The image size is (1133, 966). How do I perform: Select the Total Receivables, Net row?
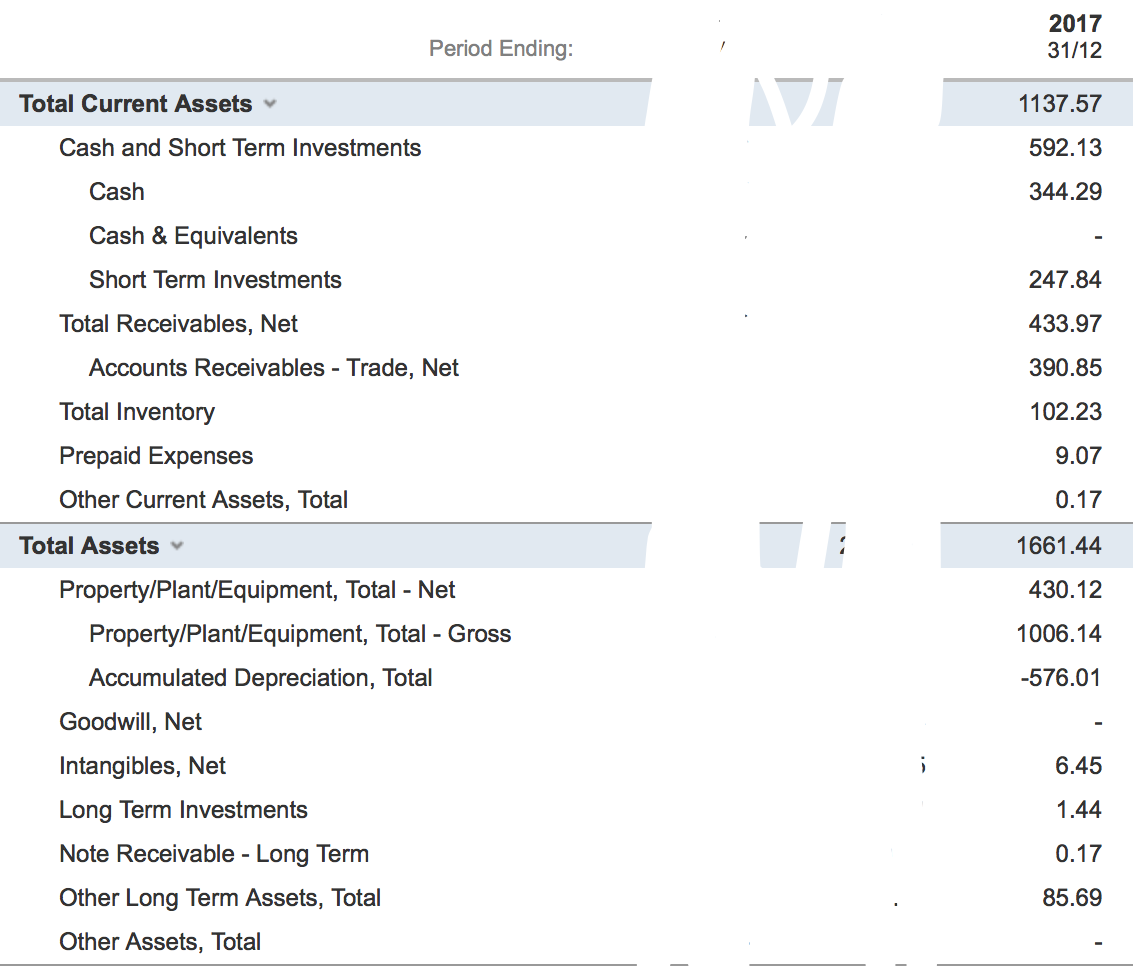coord(181,323)
